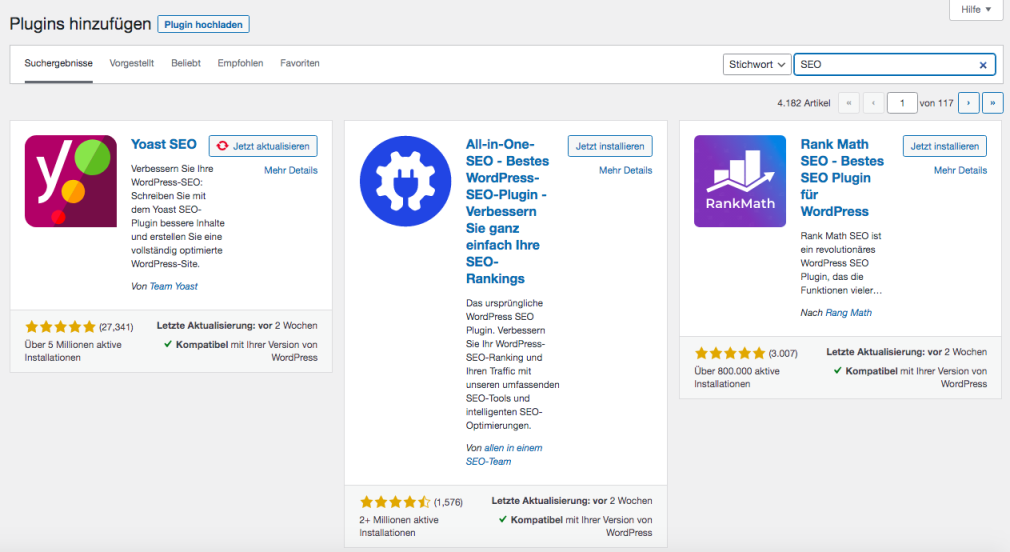This screenshot has width=1010, height=552.
Task: Click the von 117 page total text
Action: tap(937, 103)
